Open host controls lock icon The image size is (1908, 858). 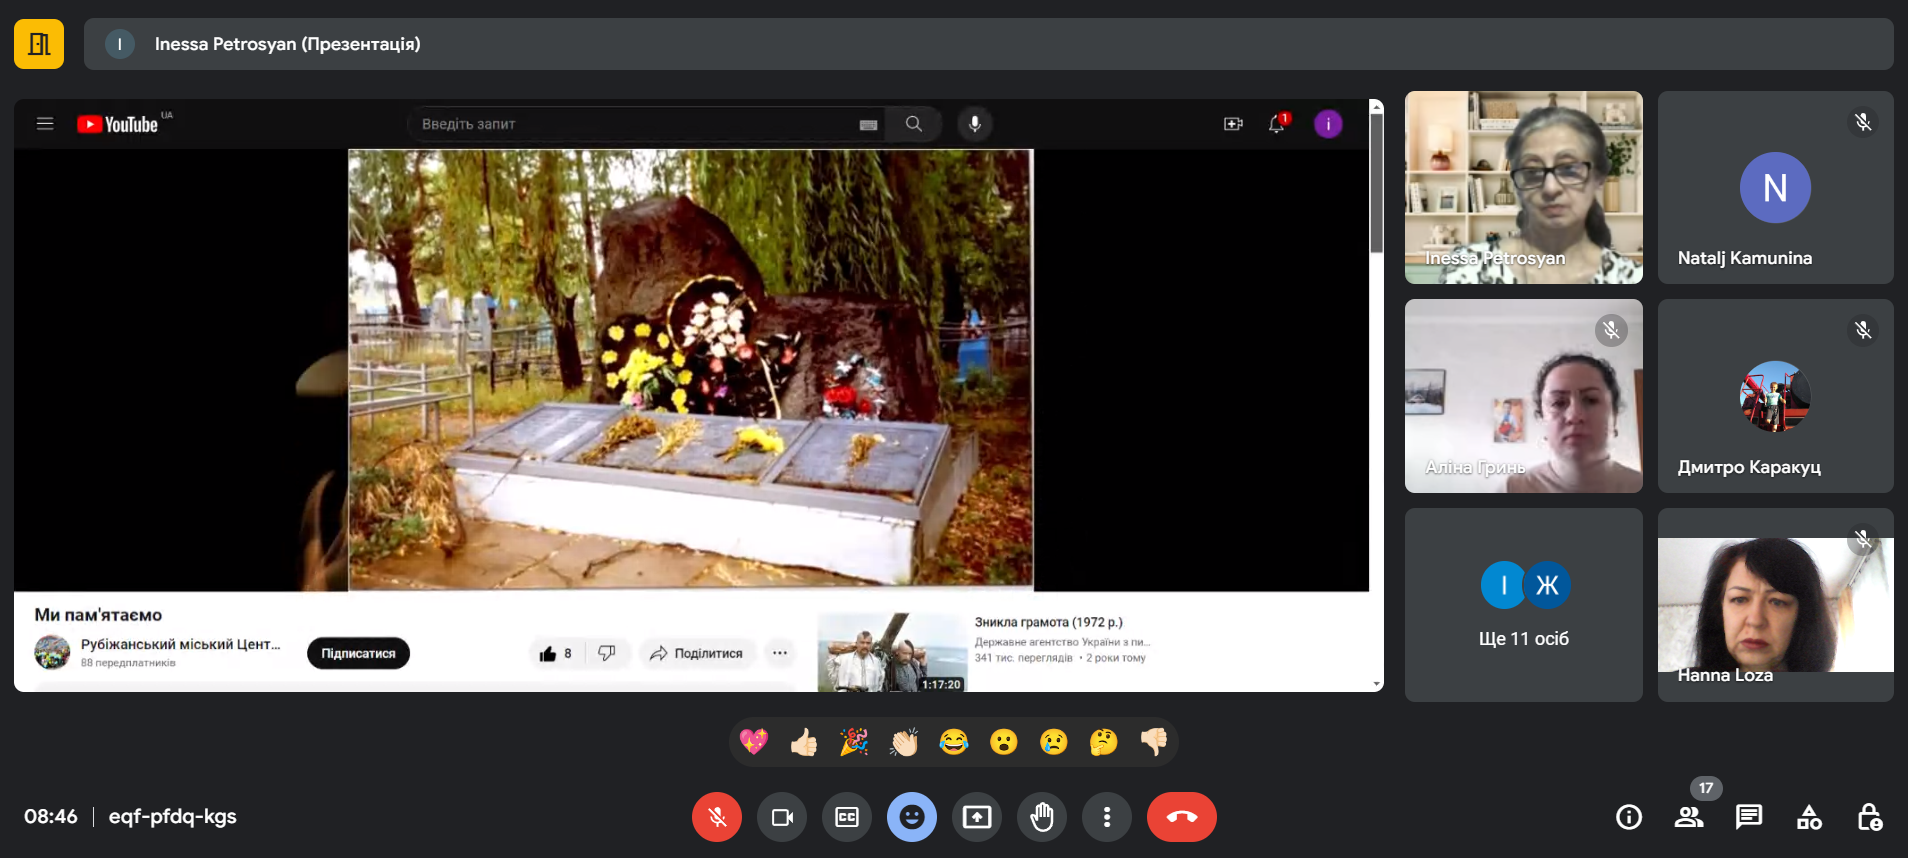coord(1869,817)
